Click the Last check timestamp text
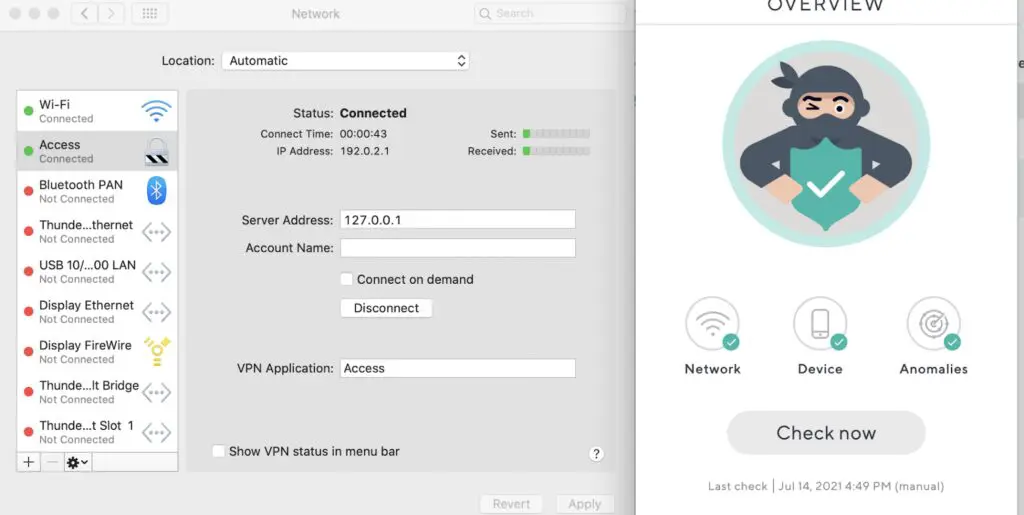The width and height of the screenshot is (1024, 515). pyautogui.click(x=826, y=486)
